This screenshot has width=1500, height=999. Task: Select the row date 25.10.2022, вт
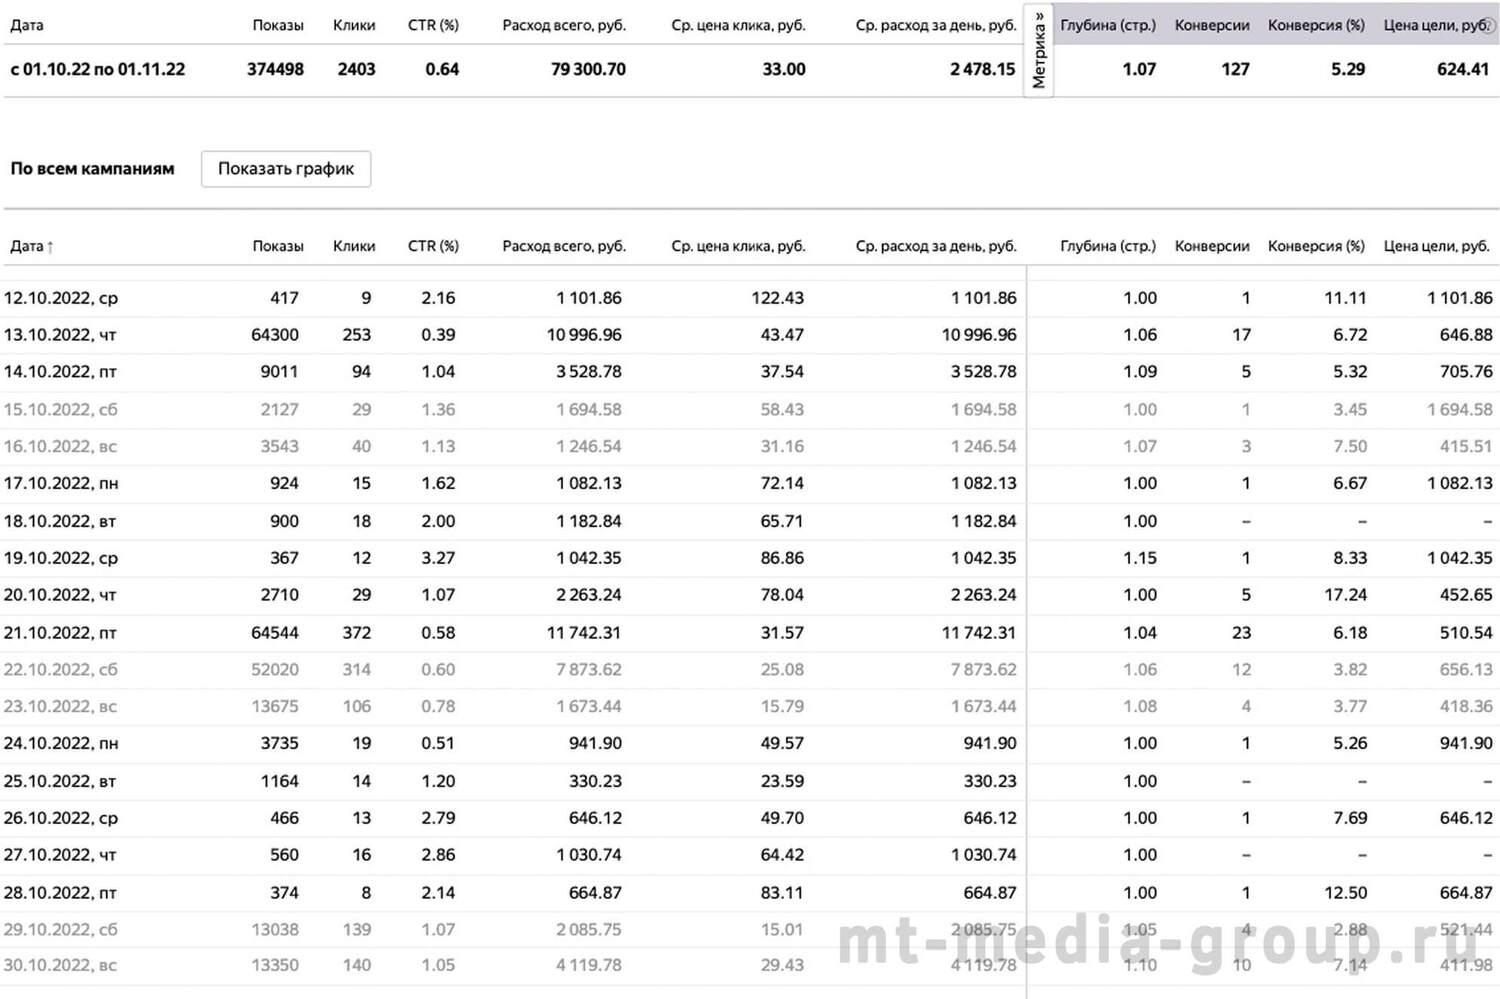point(60,782)
